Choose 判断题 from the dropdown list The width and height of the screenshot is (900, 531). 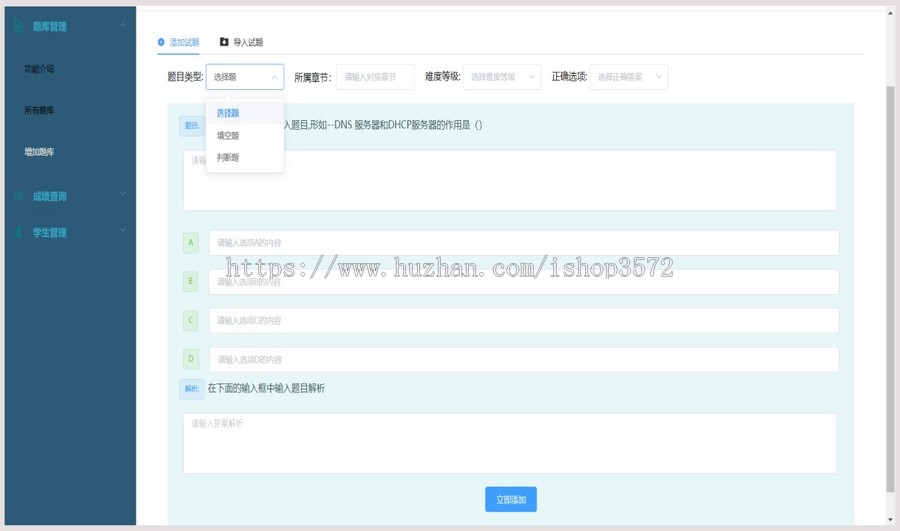[x=245, y=157]
